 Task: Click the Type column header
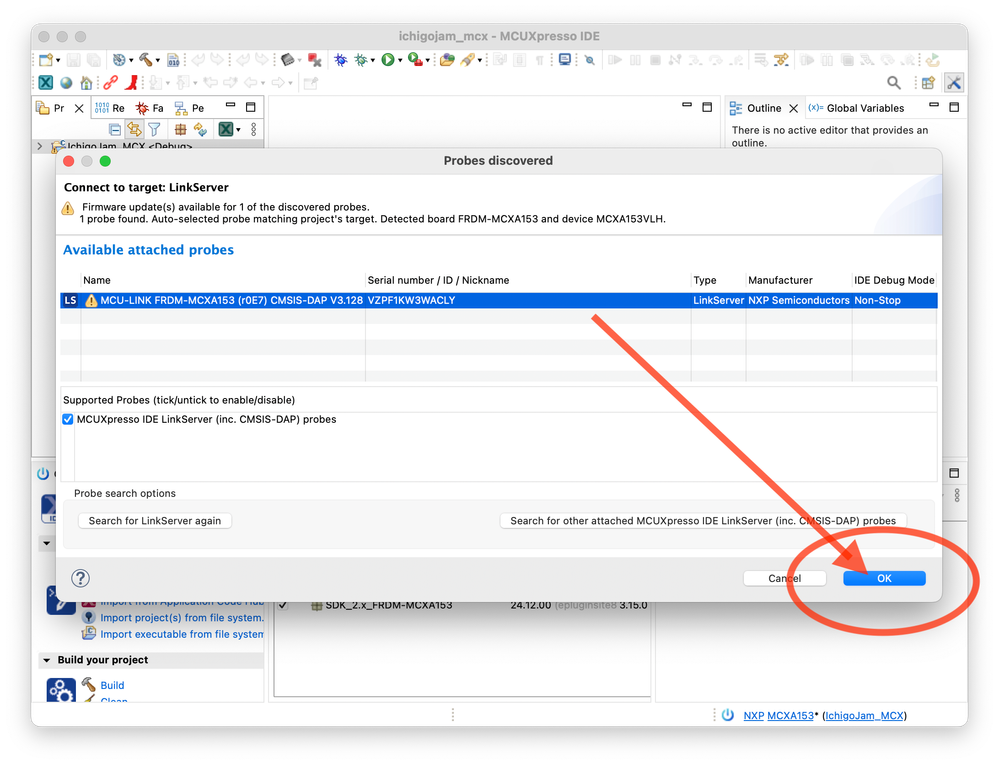pyautogui.click(x=705, y=280)
